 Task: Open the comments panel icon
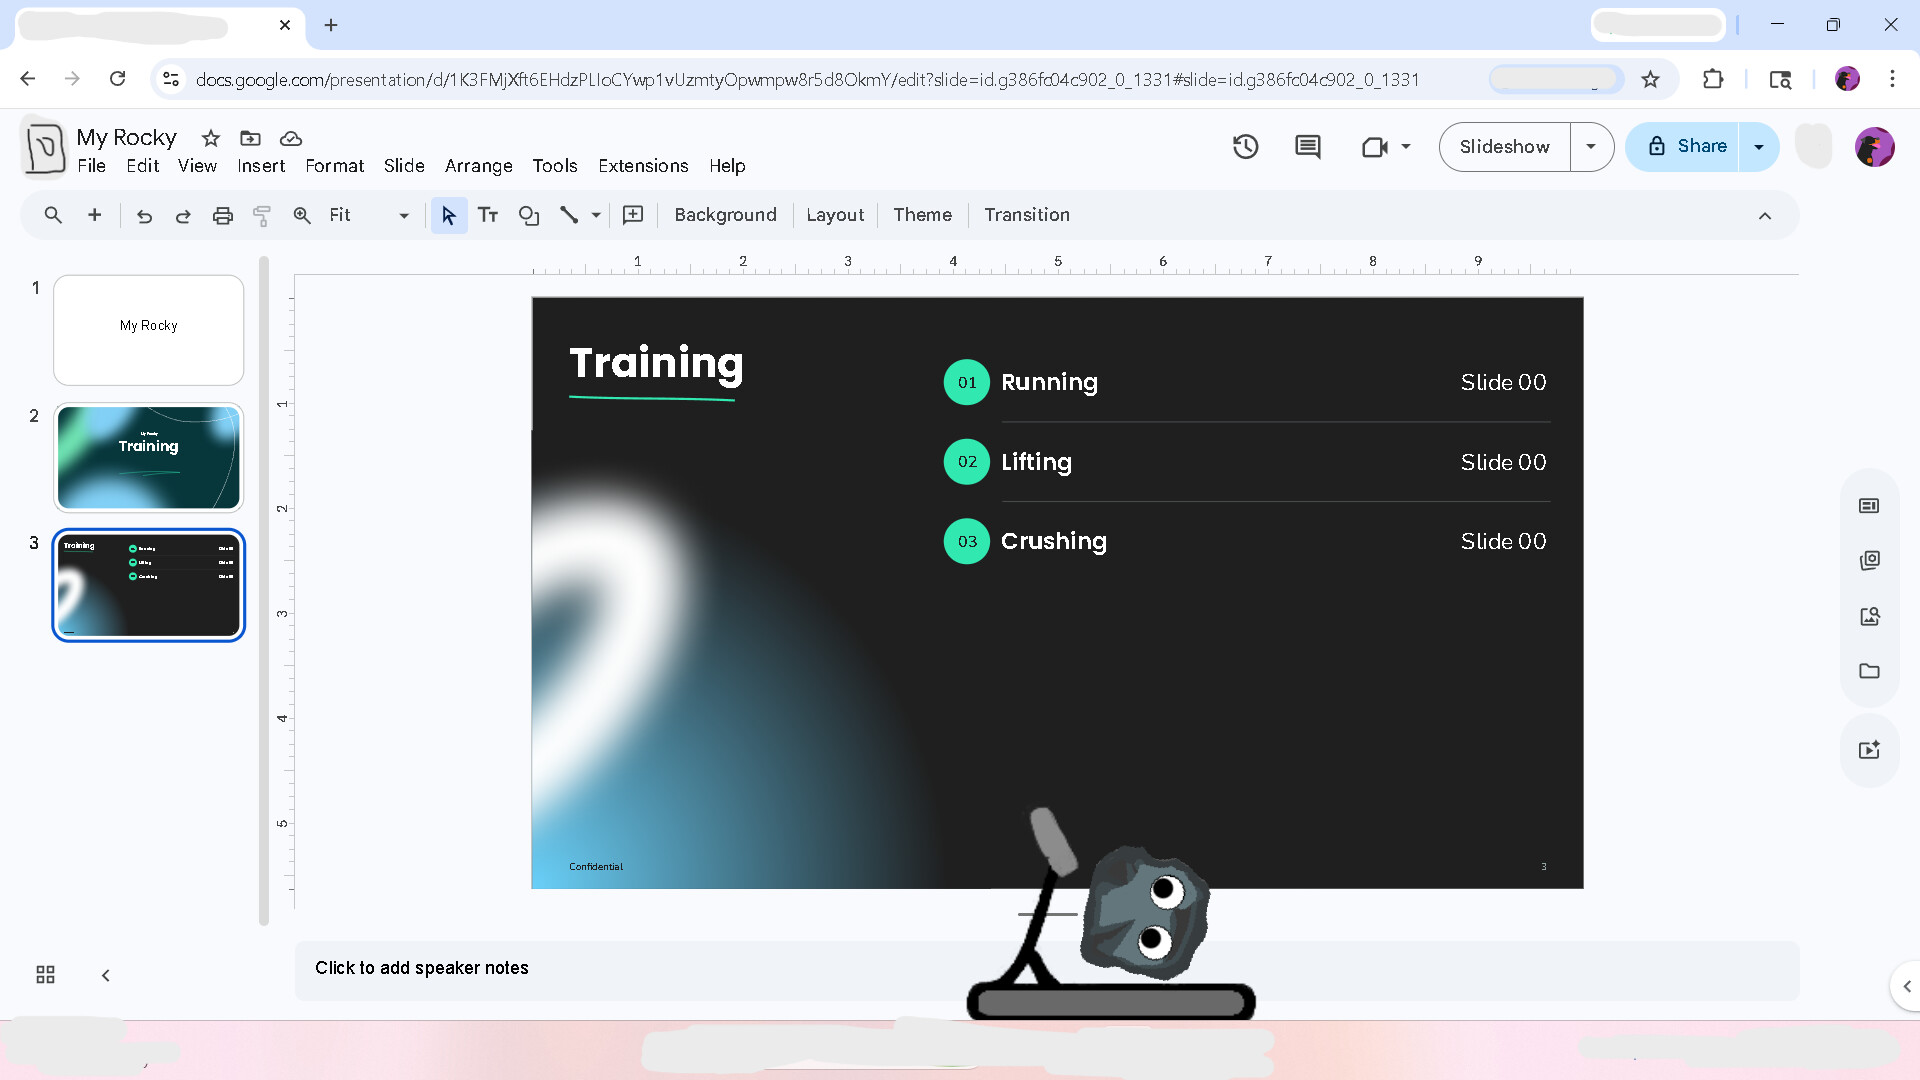click(x=1307, y=147)
